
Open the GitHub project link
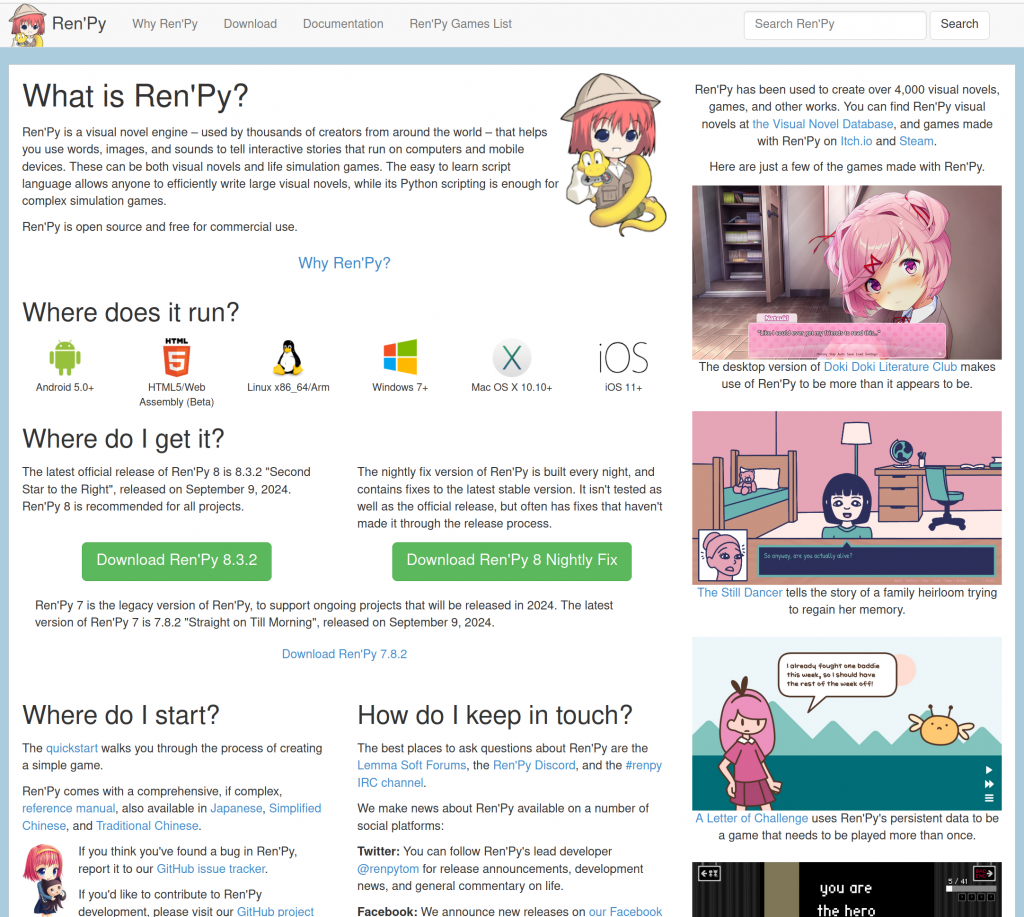pyautogui.click(x=275, y=911)
